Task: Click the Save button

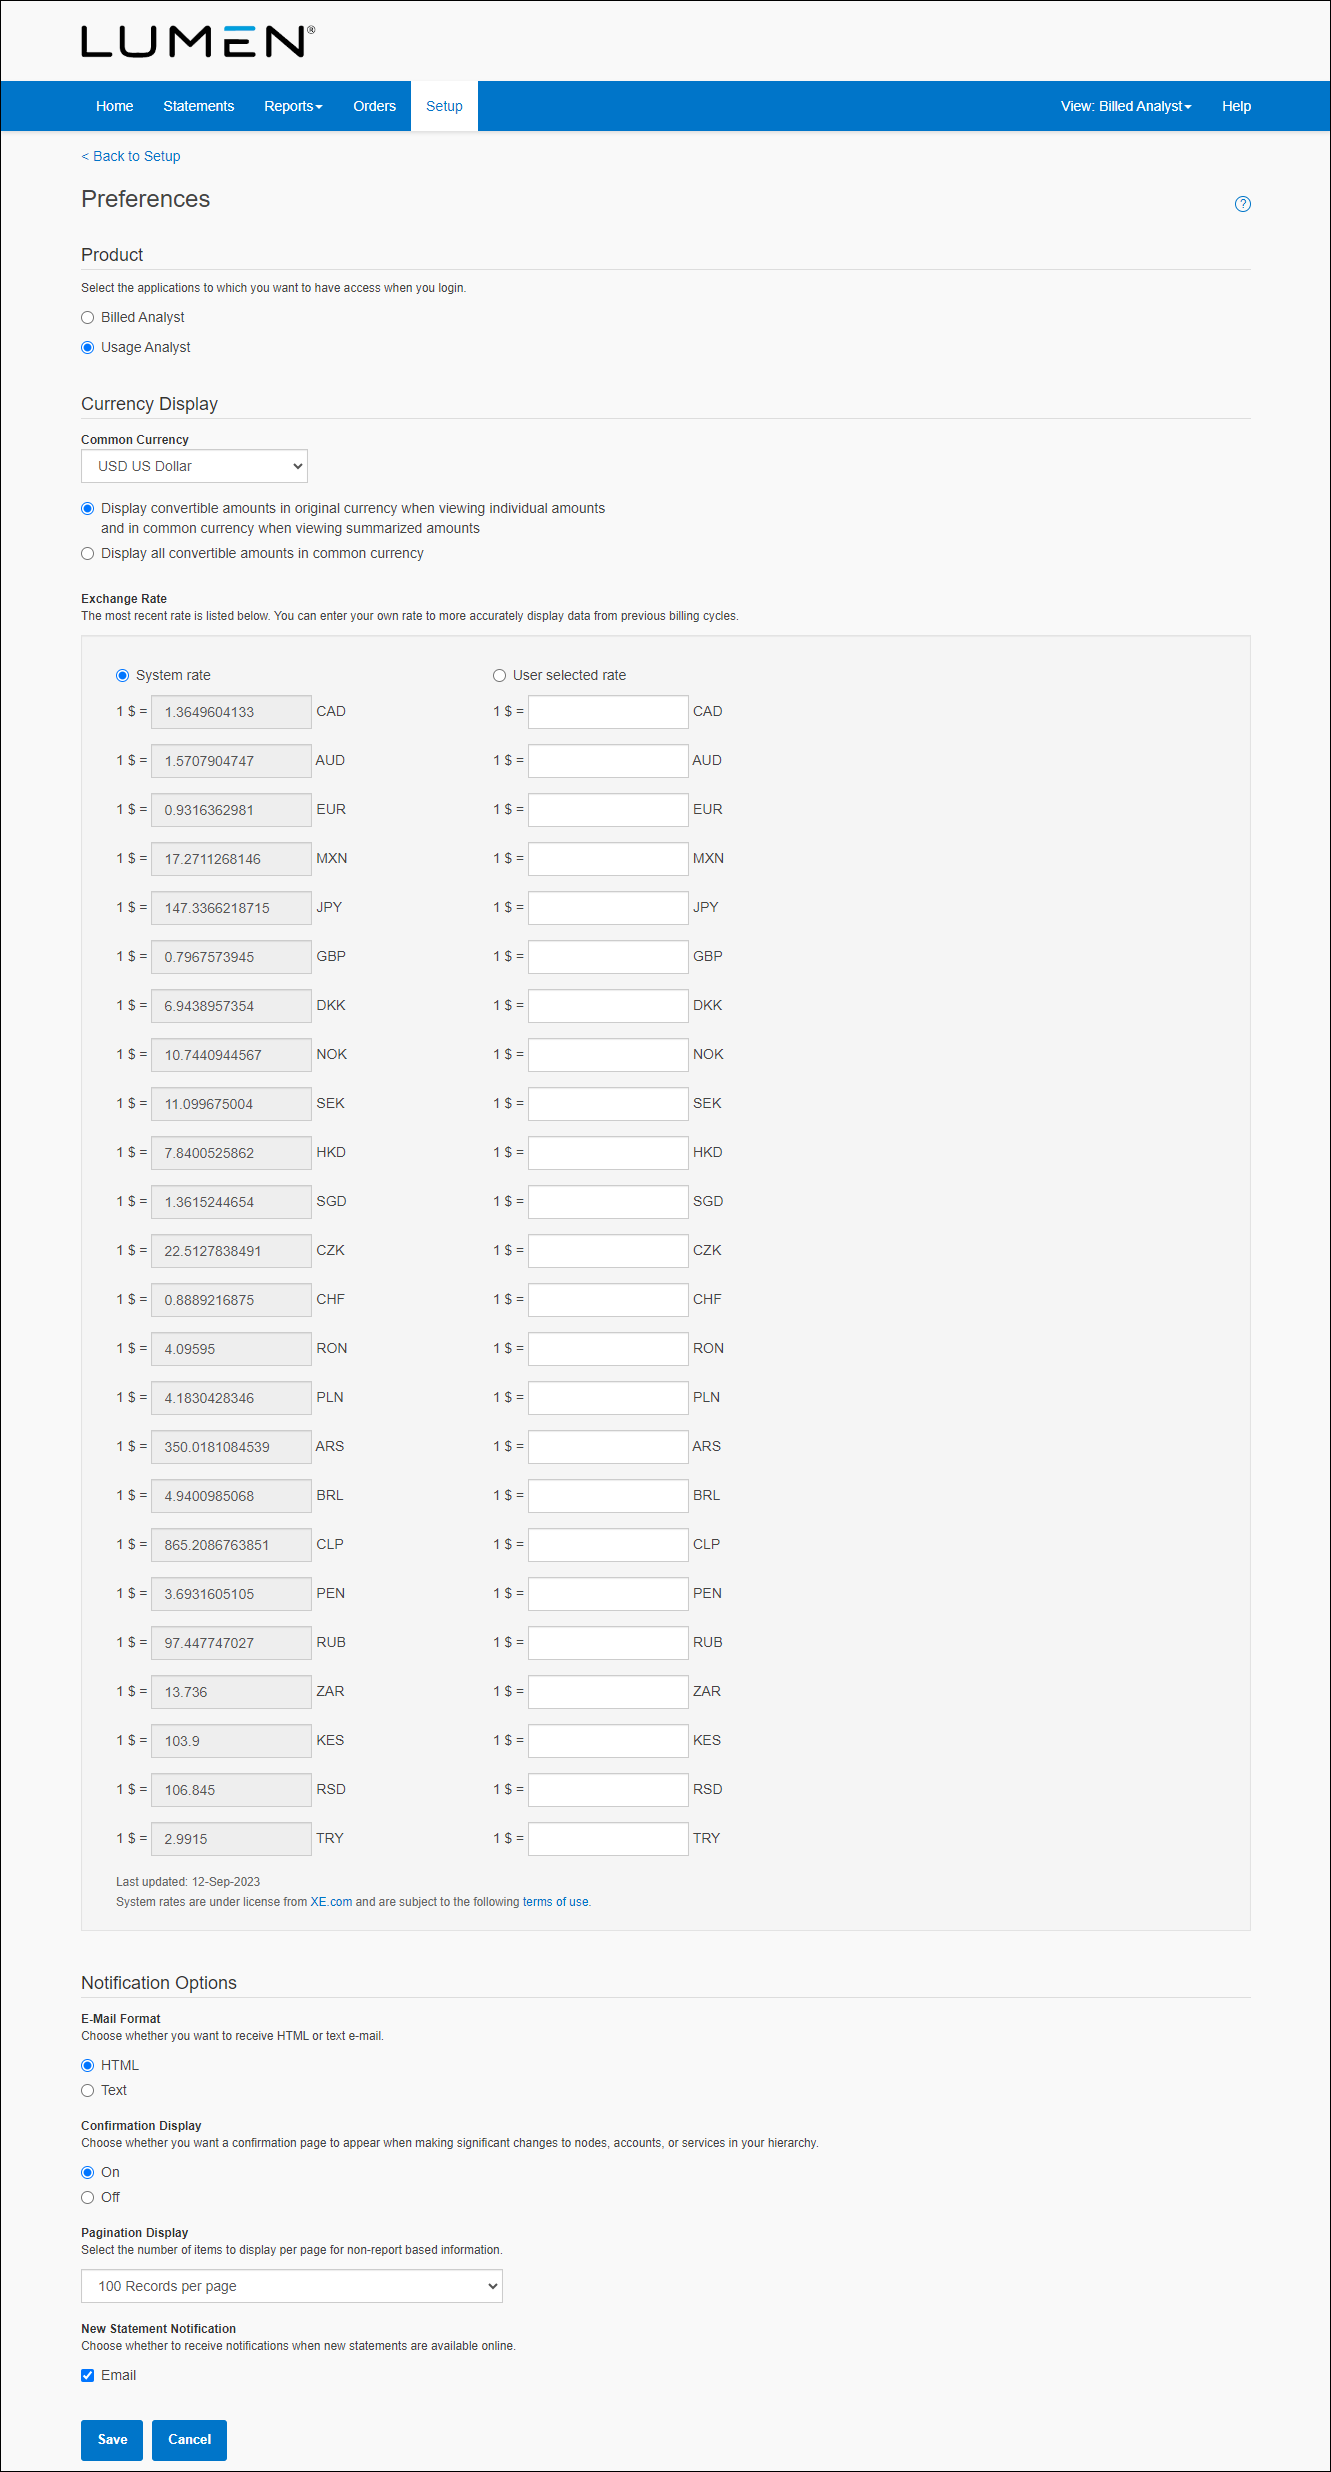Action: click(x=112, y=2440)
